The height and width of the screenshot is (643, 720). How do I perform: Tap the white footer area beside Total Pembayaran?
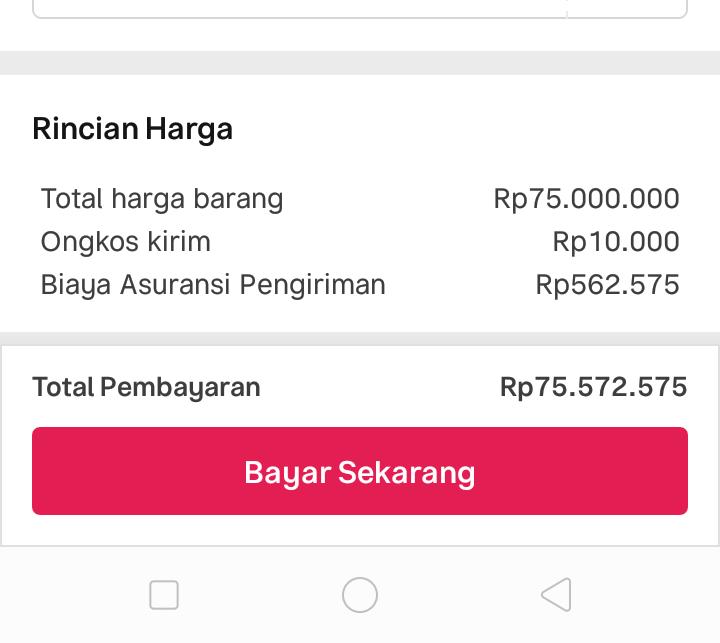[x=380, y=387]
